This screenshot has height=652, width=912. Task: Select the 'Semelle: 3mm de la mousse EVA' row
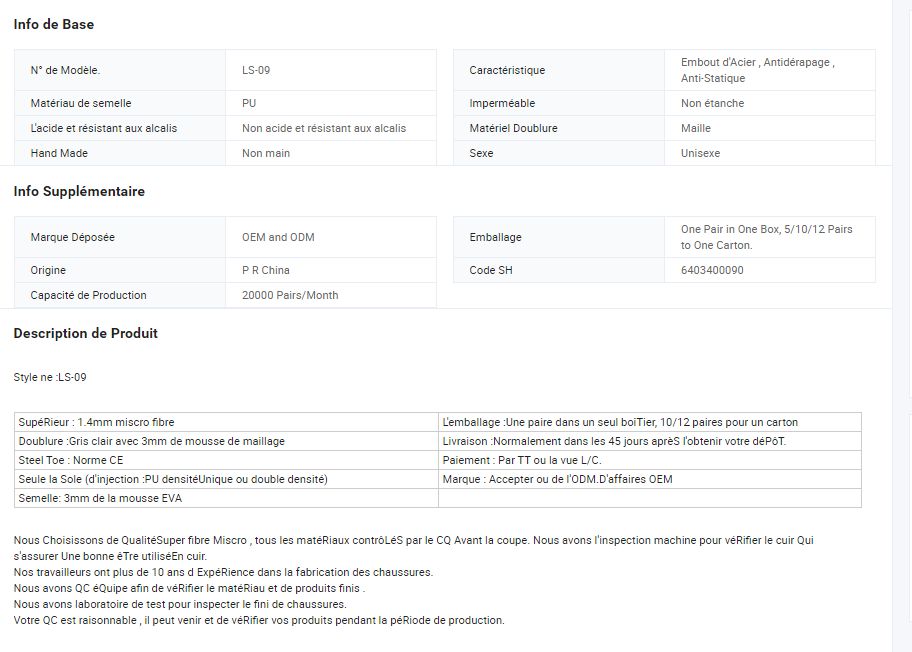click(x=100, y=498)
